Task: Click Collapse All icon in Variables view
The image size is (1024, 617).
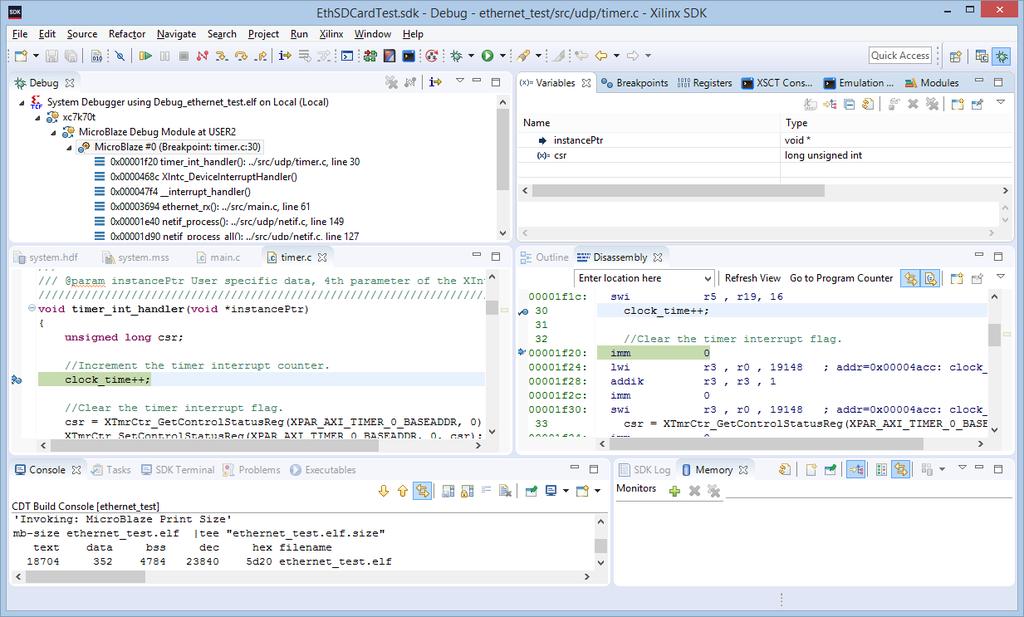Action: tap(849, 104)
